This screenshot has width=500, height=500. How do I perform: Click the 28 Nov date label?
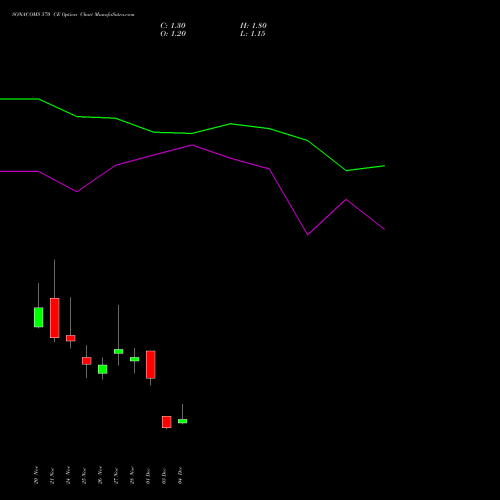[x=132, y=475]
